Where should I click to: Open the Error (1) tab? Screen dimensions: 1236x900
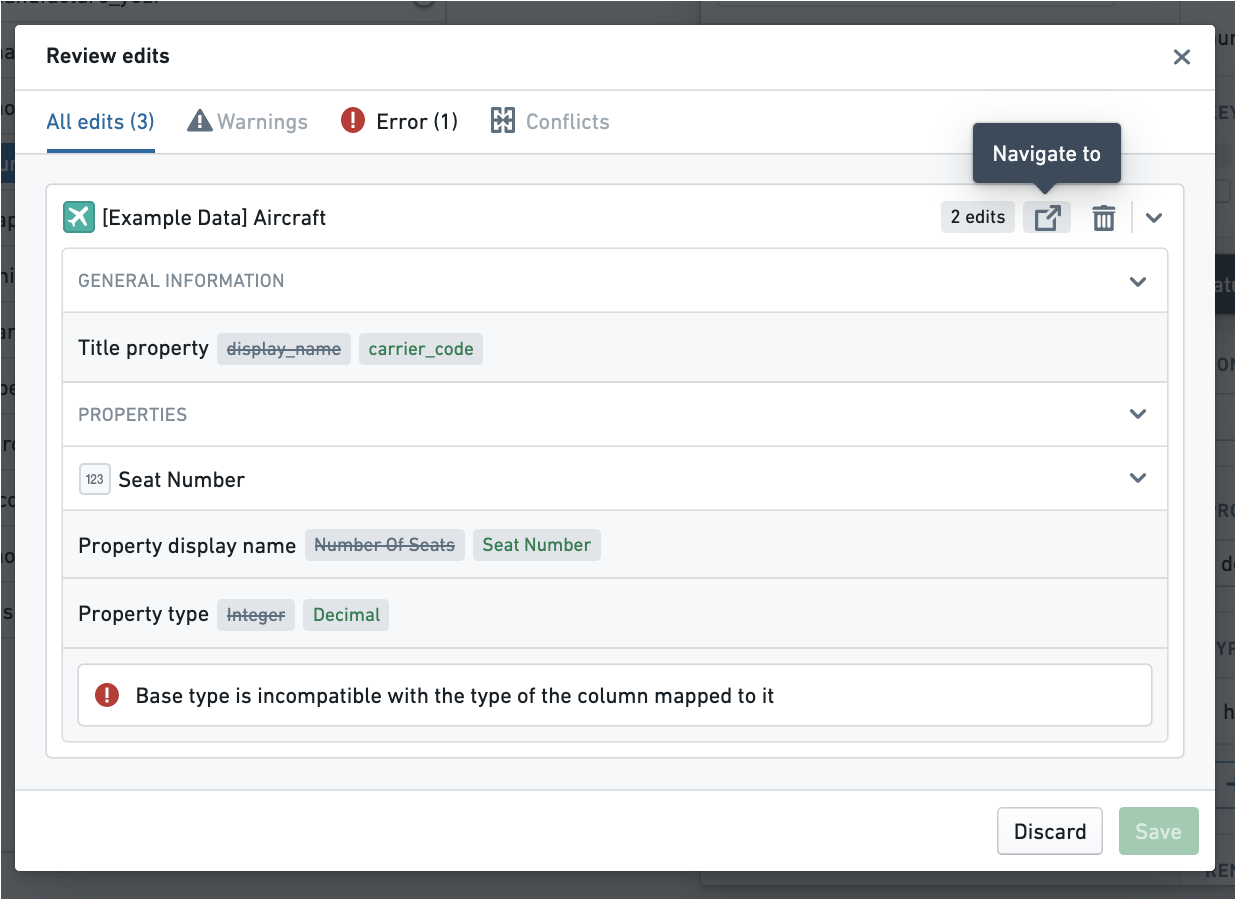400,122
